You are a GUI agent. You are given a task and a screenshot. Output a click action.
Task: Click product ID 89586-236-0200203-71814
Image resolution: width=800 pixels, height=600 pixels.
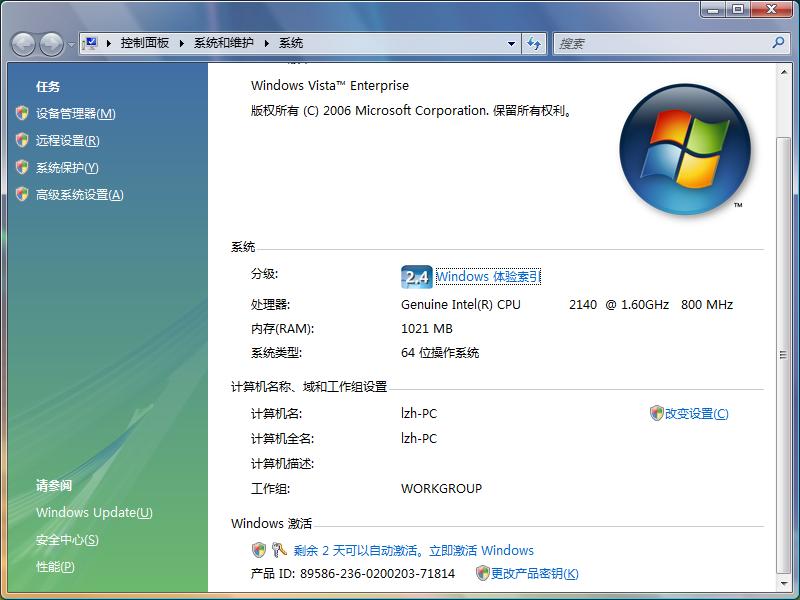(377, 573)
